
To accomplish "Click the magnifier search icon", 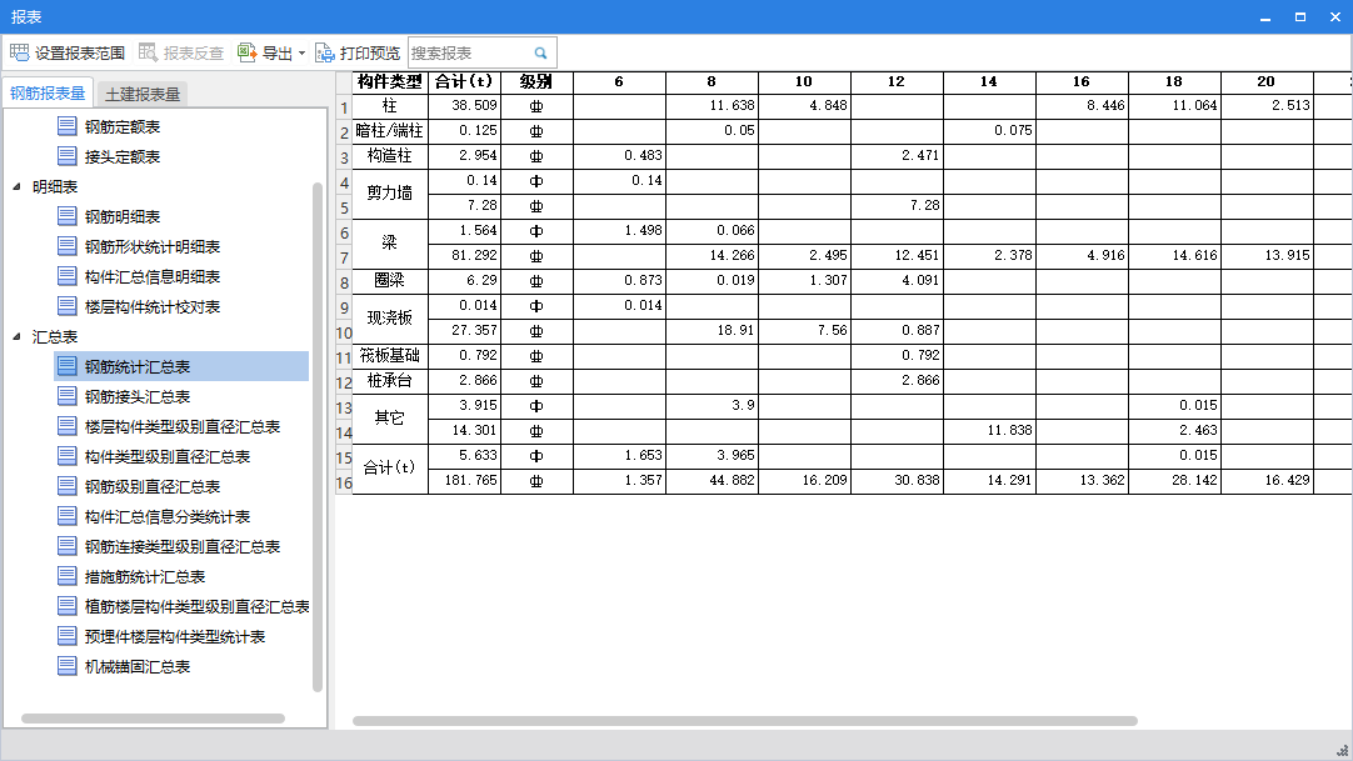I will click(x=541, y=53).
